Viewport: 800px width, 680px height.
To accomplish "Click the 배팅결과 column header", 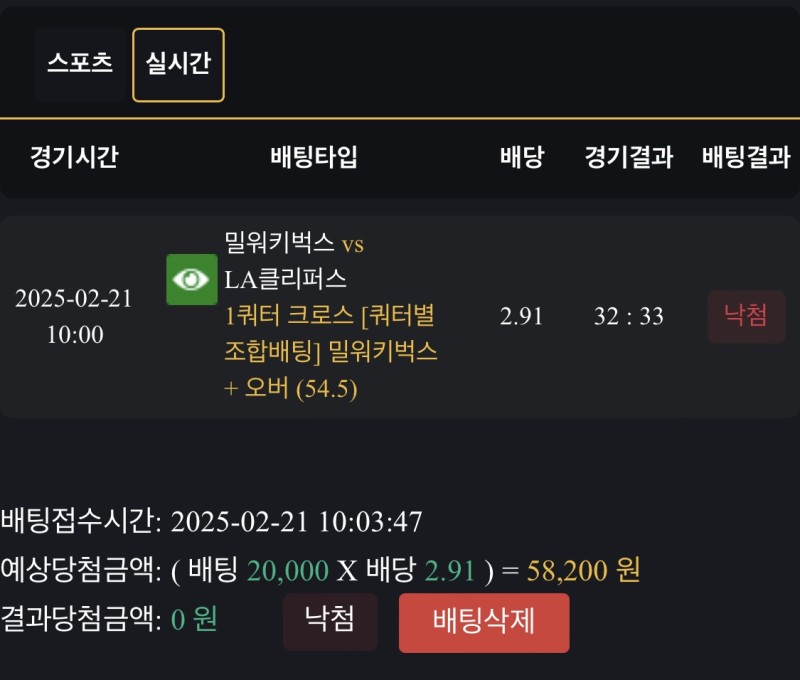I will tap(746, 157).
